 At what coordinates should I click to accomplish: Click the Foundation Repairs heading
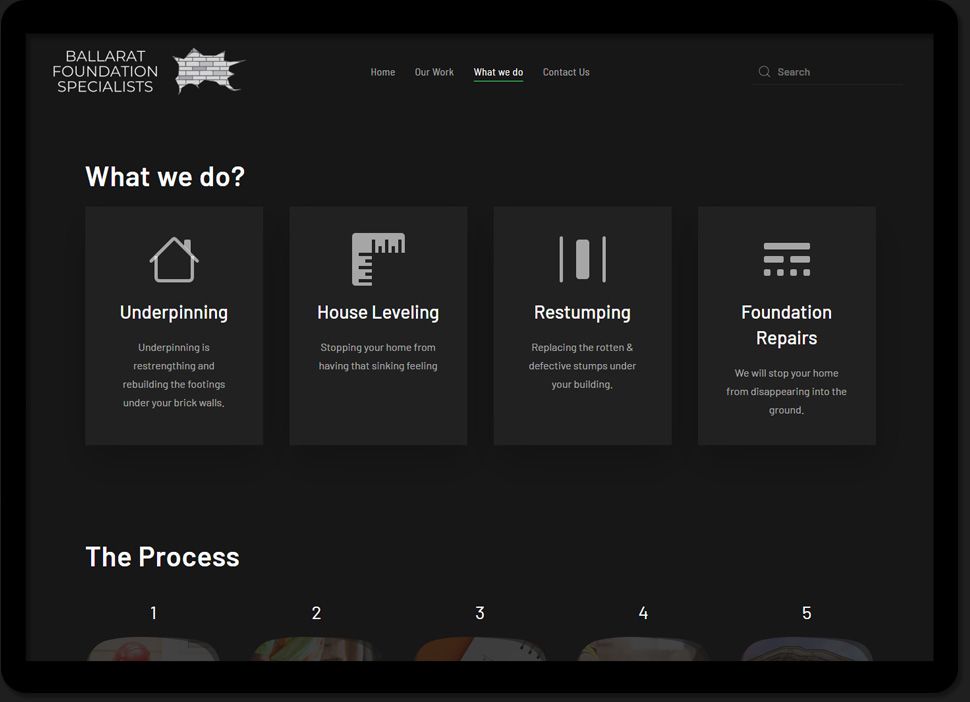tap(786, 325)
